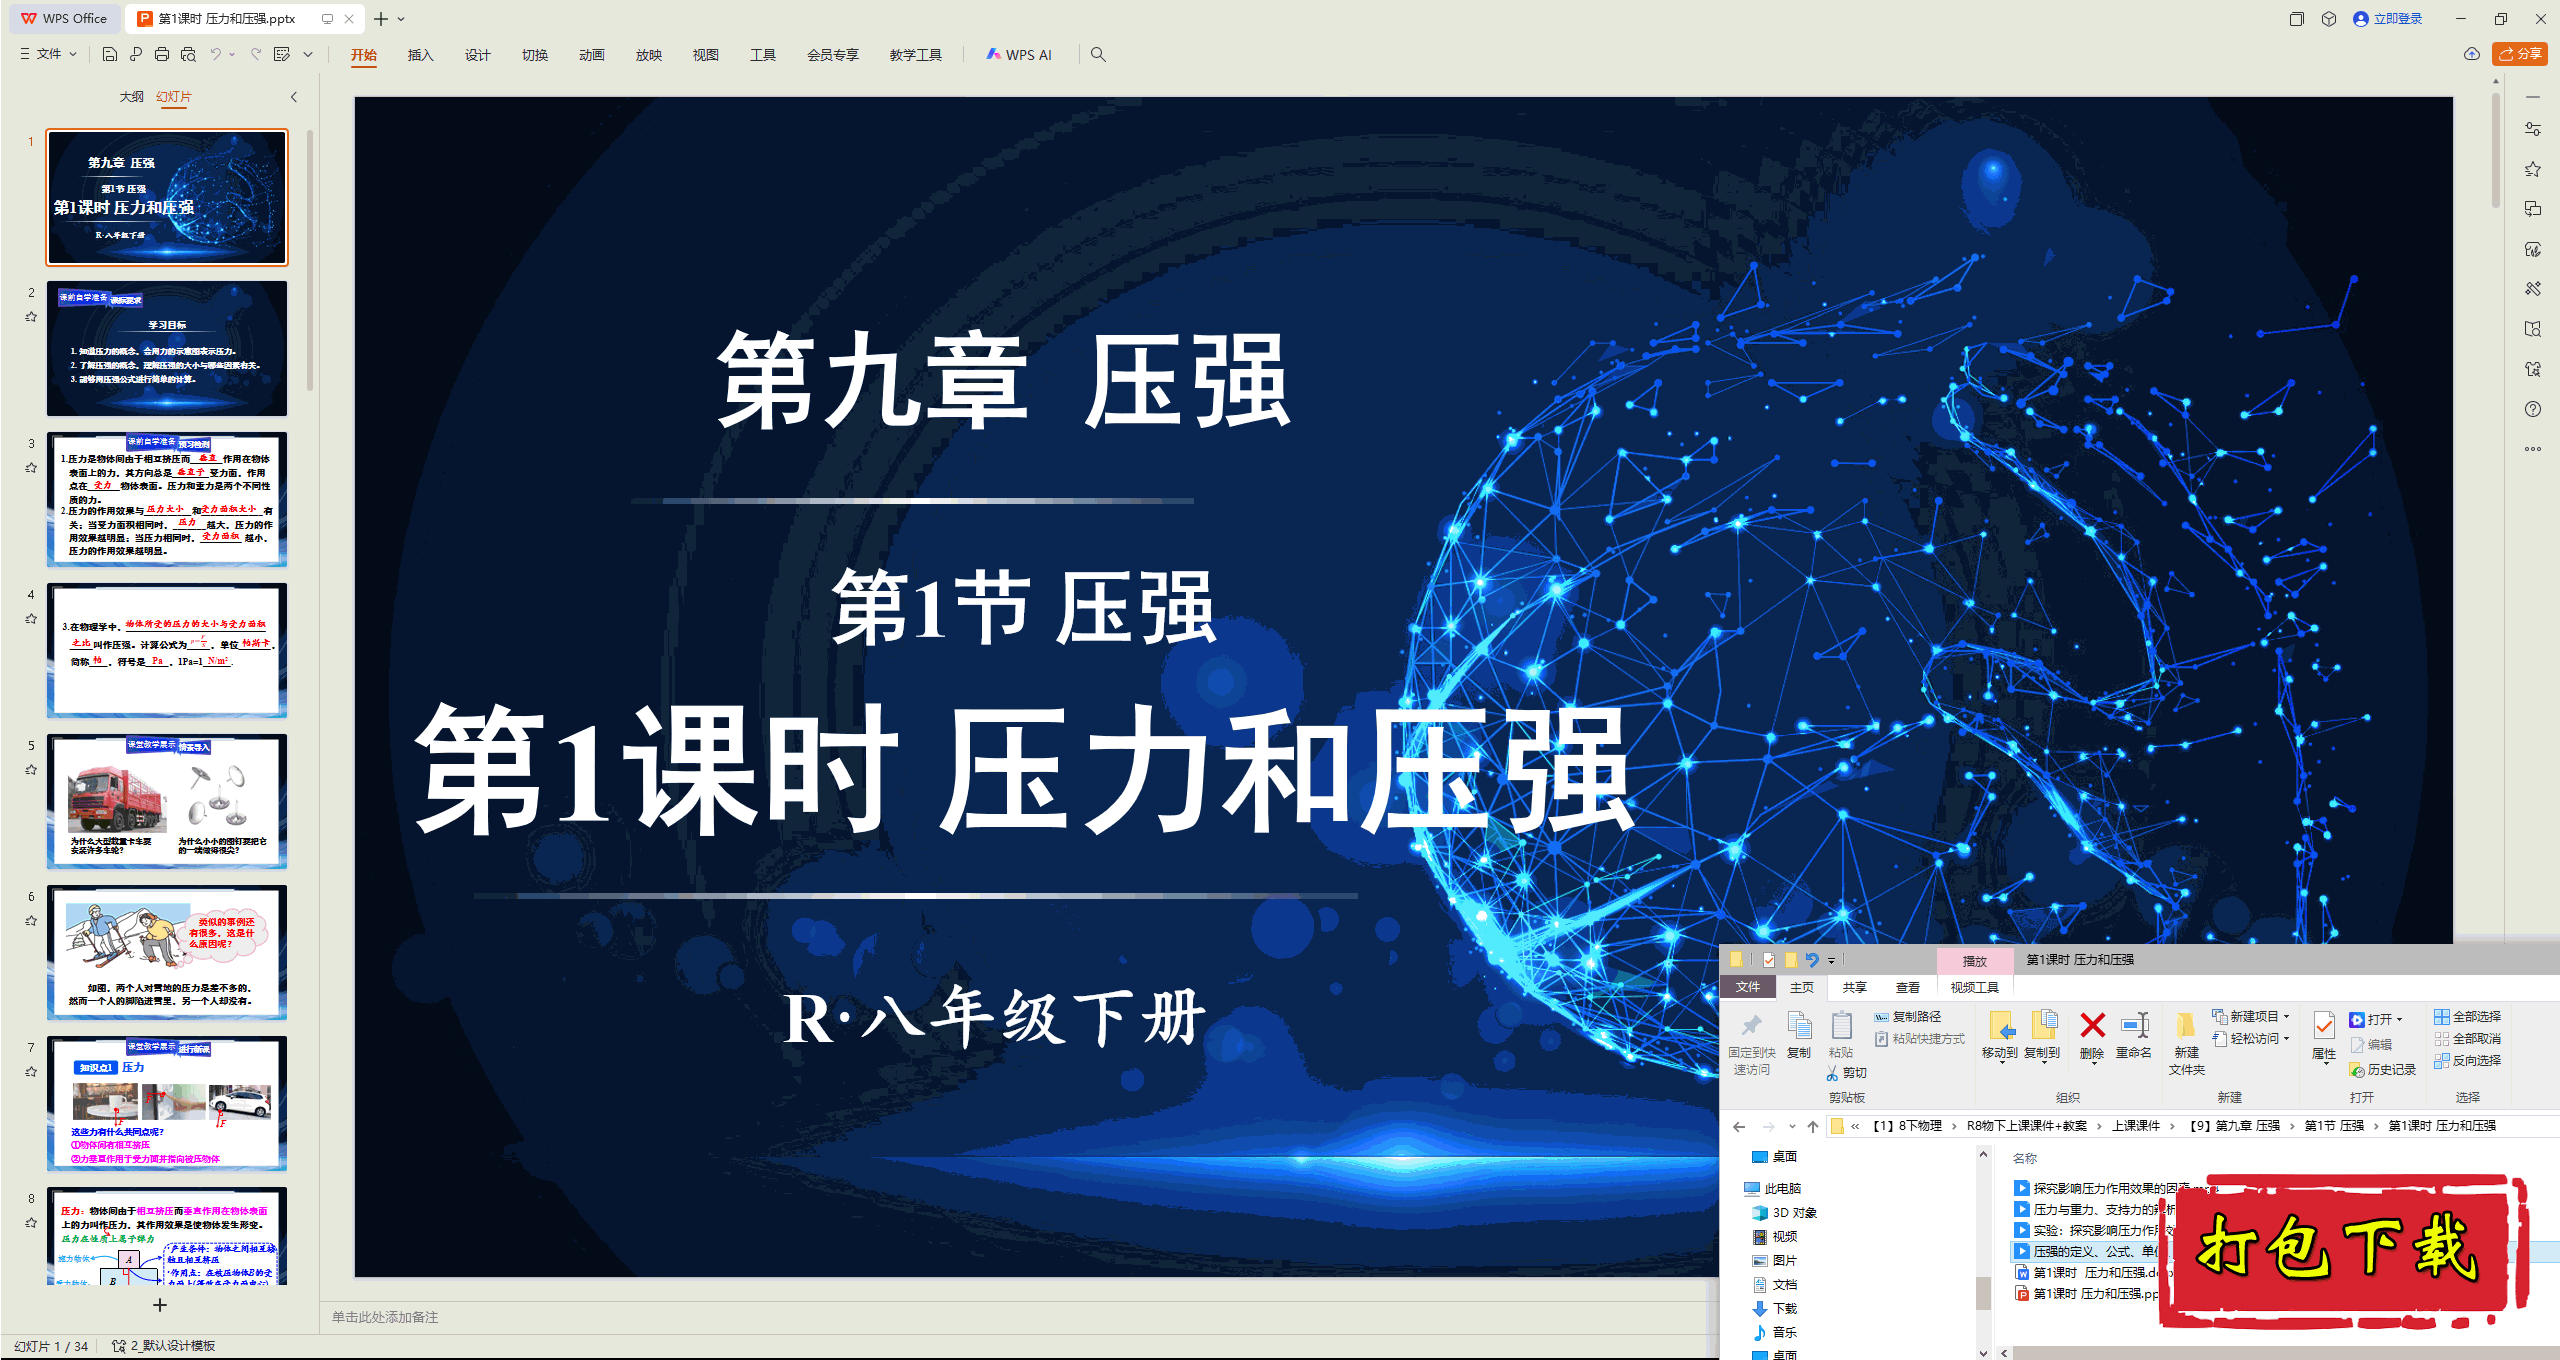Open the help question-mark icon in sidebar
Viewport: 2560px width, 1360px height.
[2533, 409]
